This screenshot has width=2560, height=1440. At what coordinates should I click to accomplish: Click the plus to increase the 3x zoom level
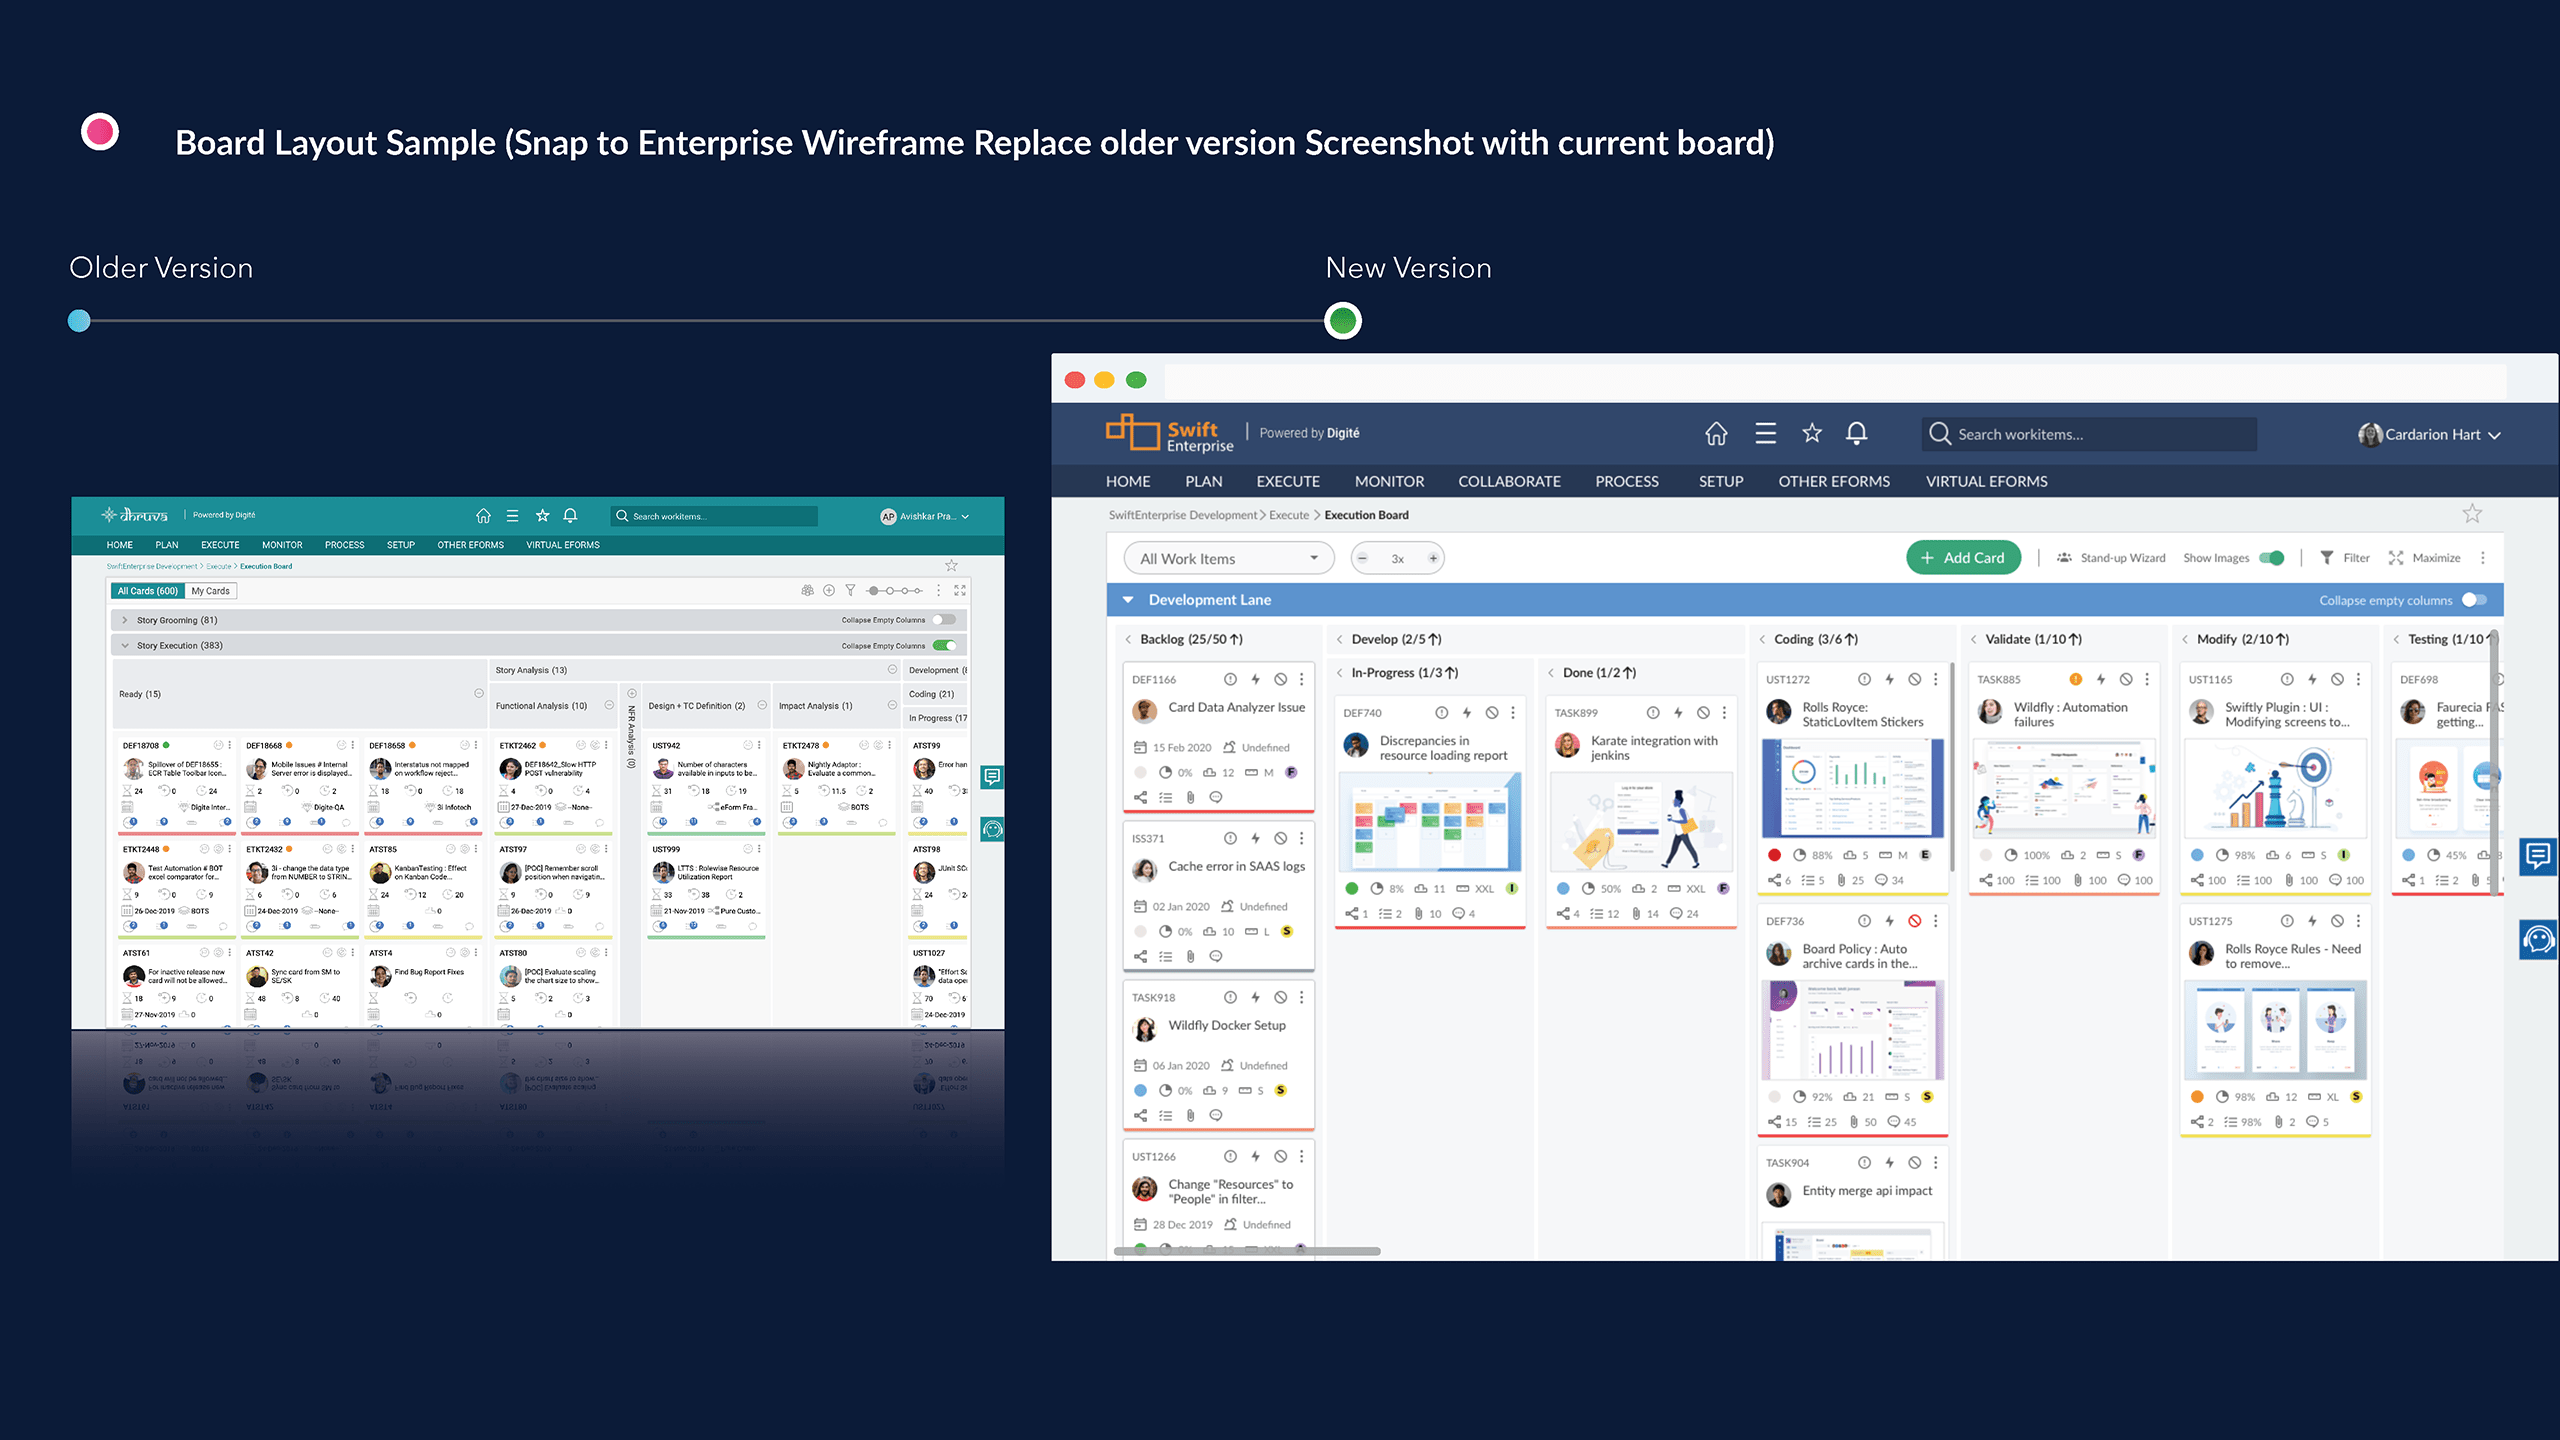click(1432, 558)
